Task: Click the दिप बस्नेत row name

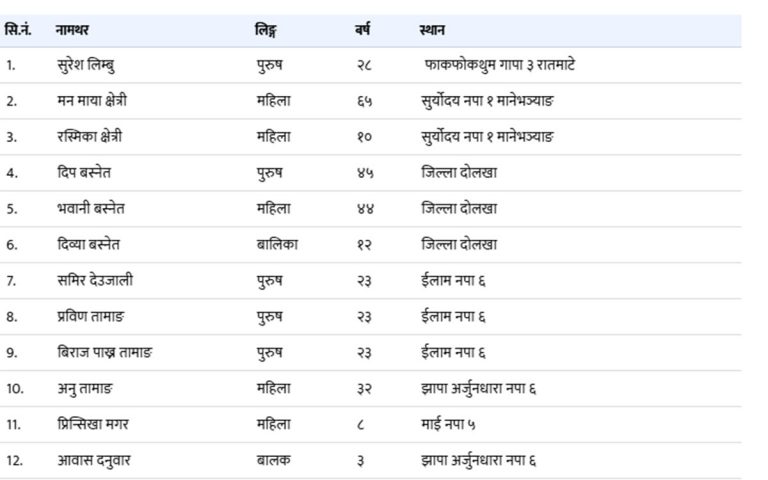Action: point(86,173)
